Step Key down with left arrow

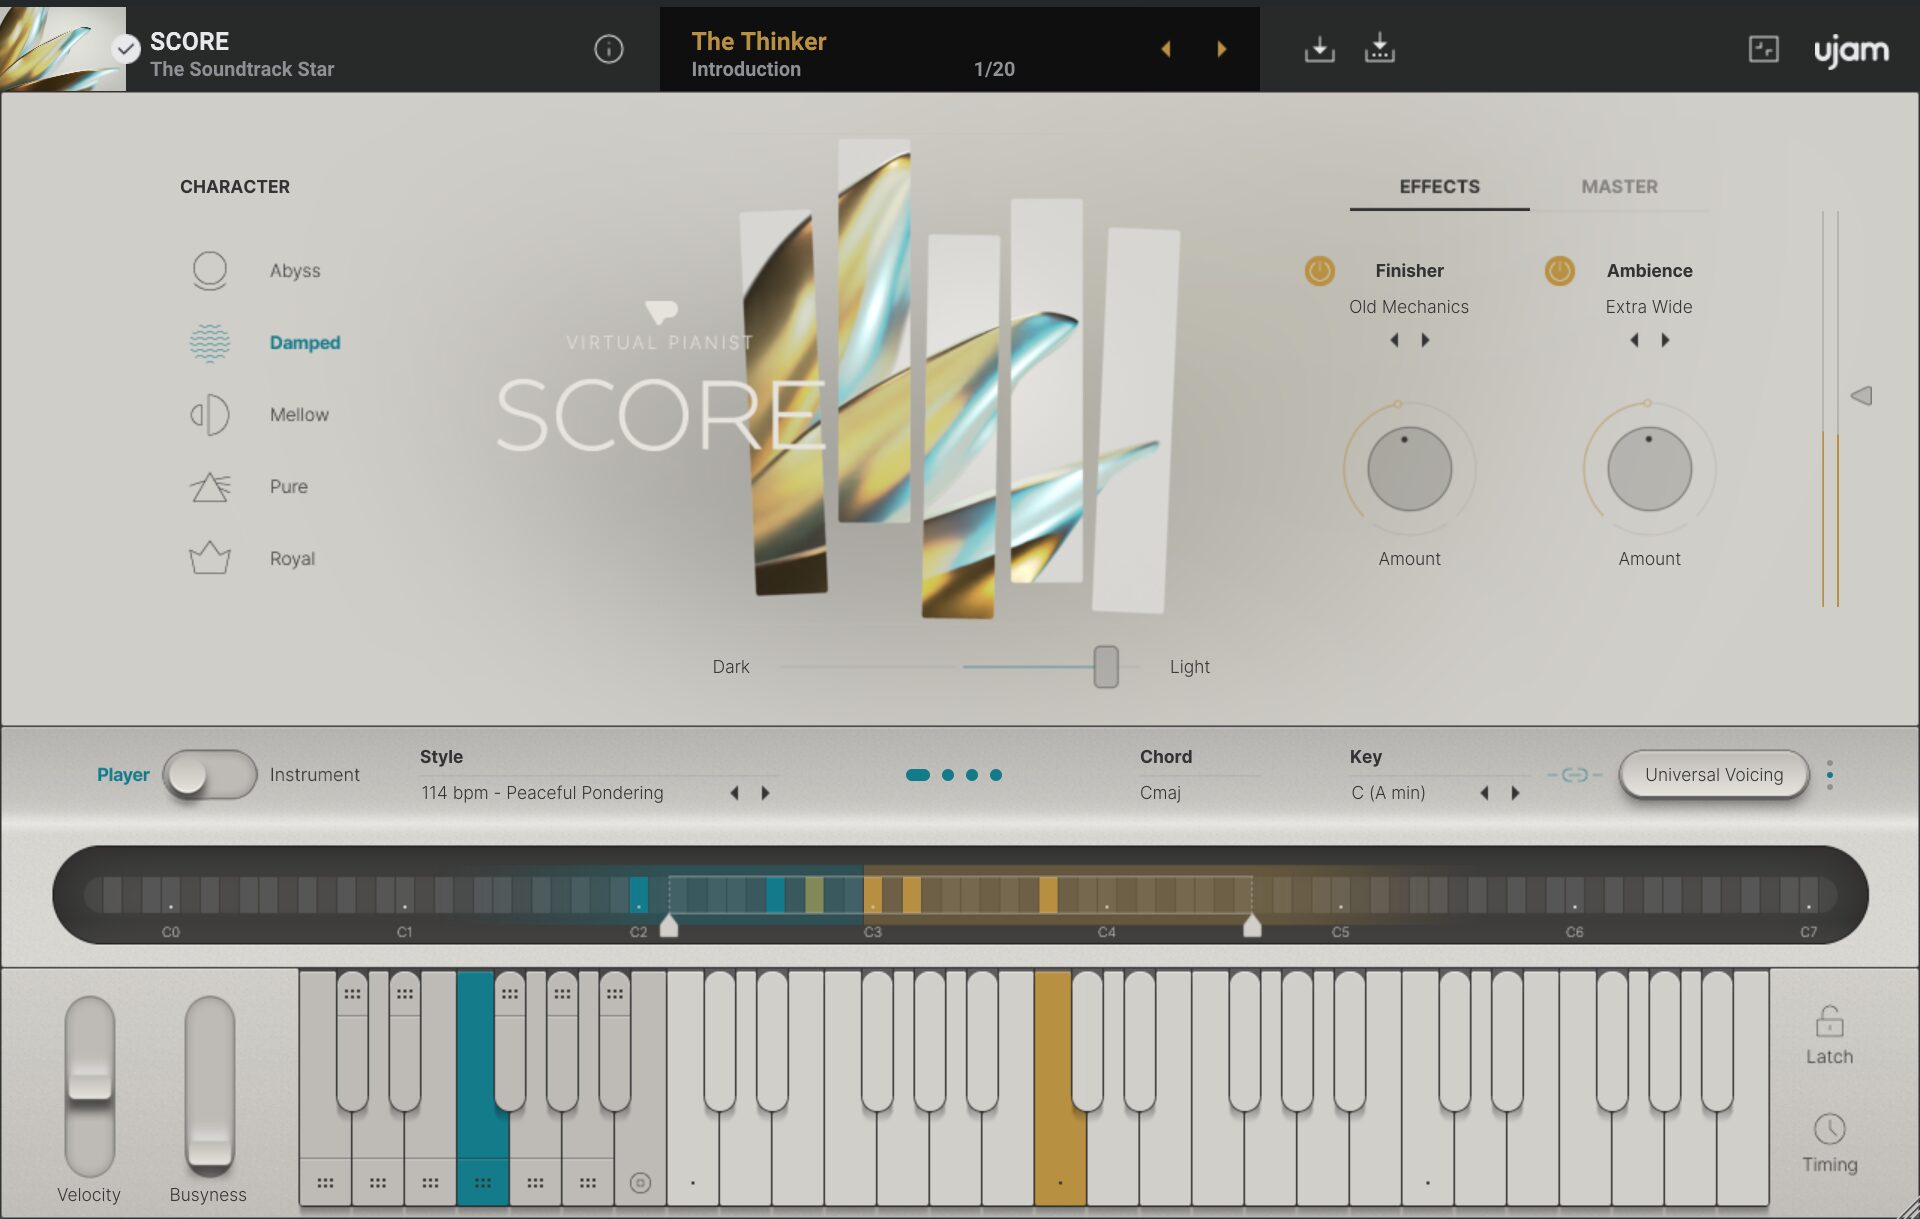click(1484, 793)
